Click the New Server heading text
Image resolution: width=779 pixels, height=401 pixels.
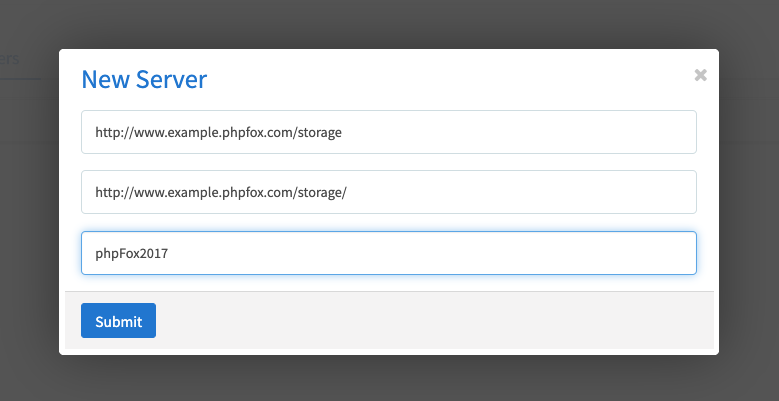(144, 79)
